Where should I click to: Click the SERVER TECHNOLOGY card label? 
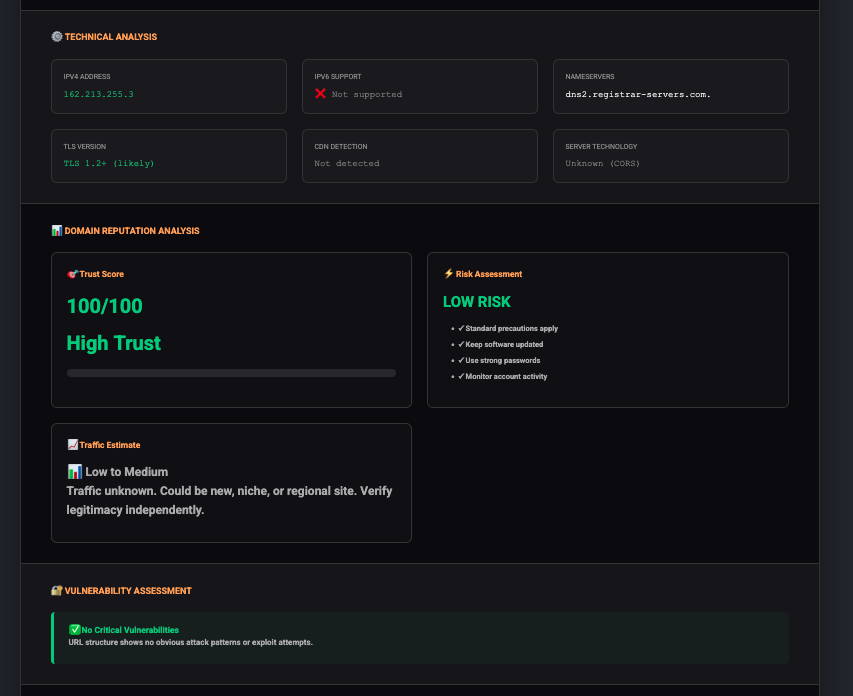[x=601, y=146]
